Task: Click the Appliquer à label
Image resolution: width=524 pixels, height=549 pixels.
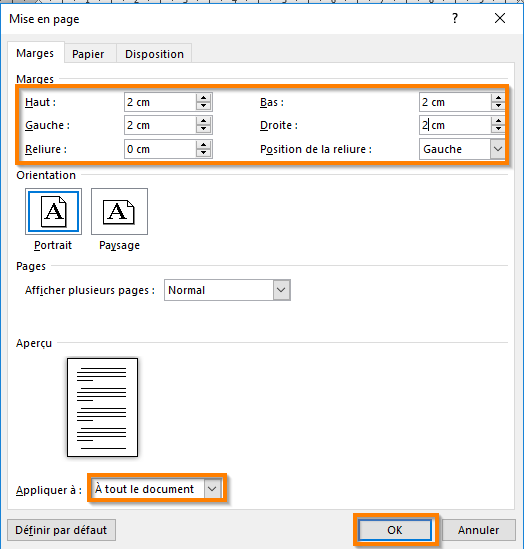Action: [x=49, y=490]
